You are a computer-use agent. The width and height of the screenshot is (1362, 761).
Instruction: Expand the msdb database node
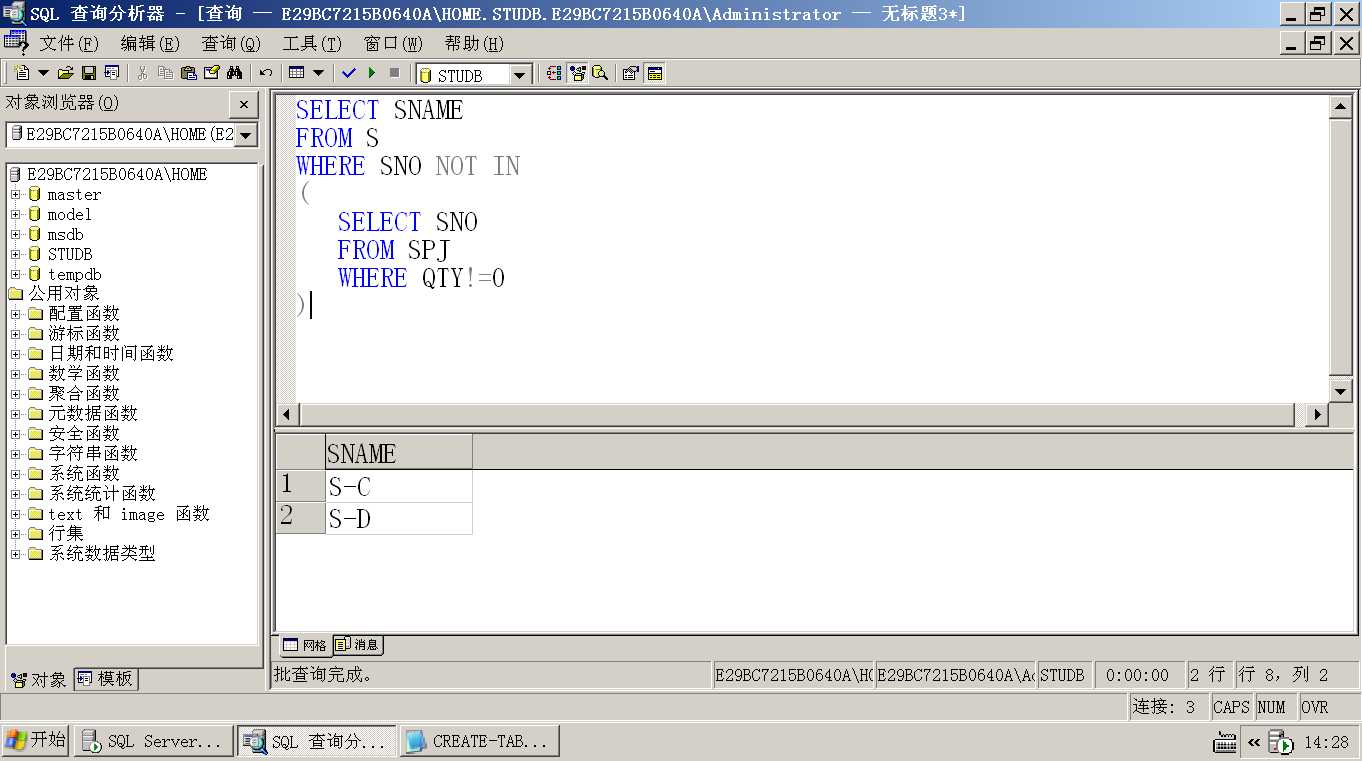pyautogui.click(x=15, y=234)
